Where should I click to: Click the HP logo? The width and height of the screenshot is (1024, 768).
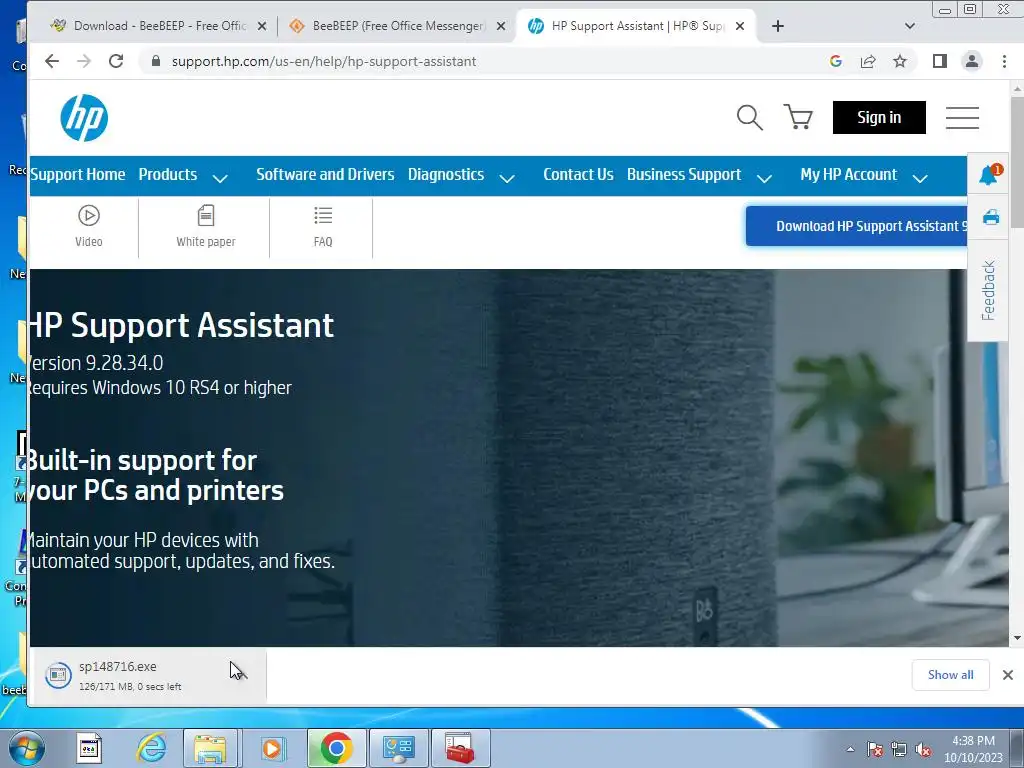[x=84, y=118]
